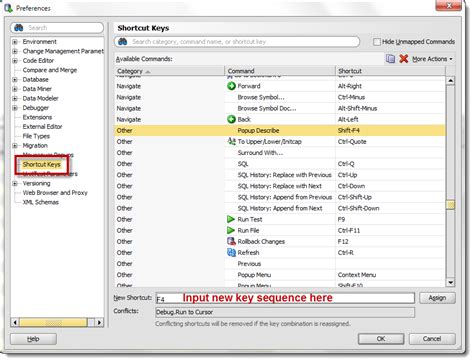Click the green Back arrow icon
Image resolution: width=474 pixels, height=362 pixels.
(231, 119)
